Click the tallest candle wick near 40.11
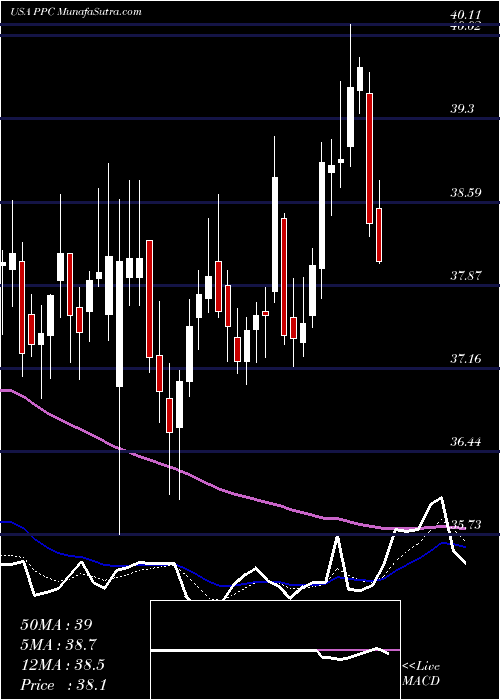500x700 pixels. point(350,96)
